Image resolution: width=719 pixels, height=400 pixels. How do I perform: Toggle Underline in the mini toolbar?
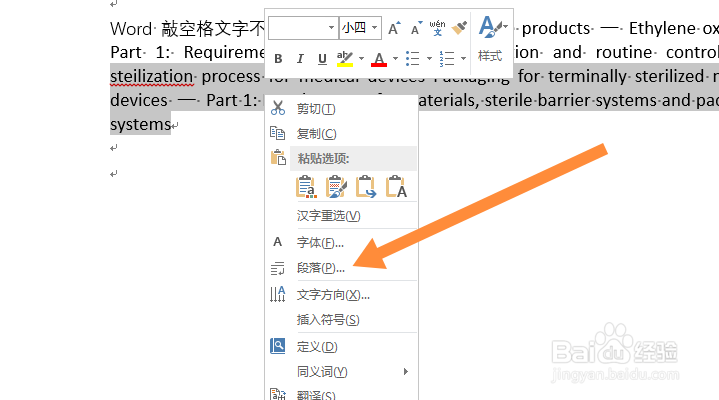coord(322,59)
